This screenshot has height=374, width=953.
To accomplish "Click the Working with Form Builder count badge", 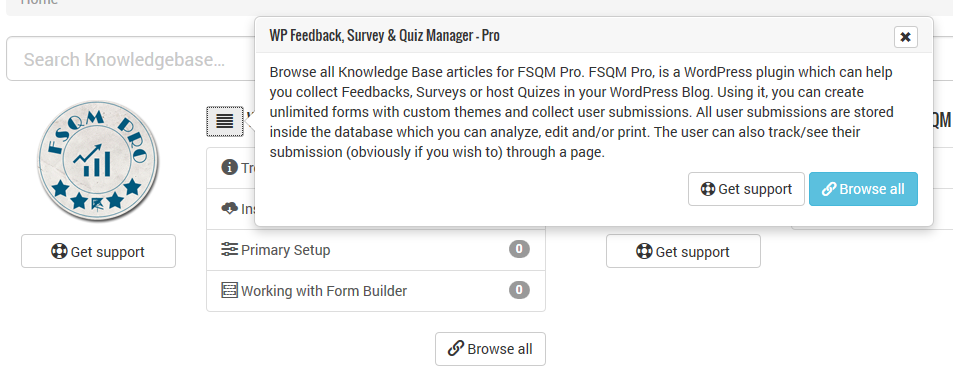I will (x=519, y=290).
